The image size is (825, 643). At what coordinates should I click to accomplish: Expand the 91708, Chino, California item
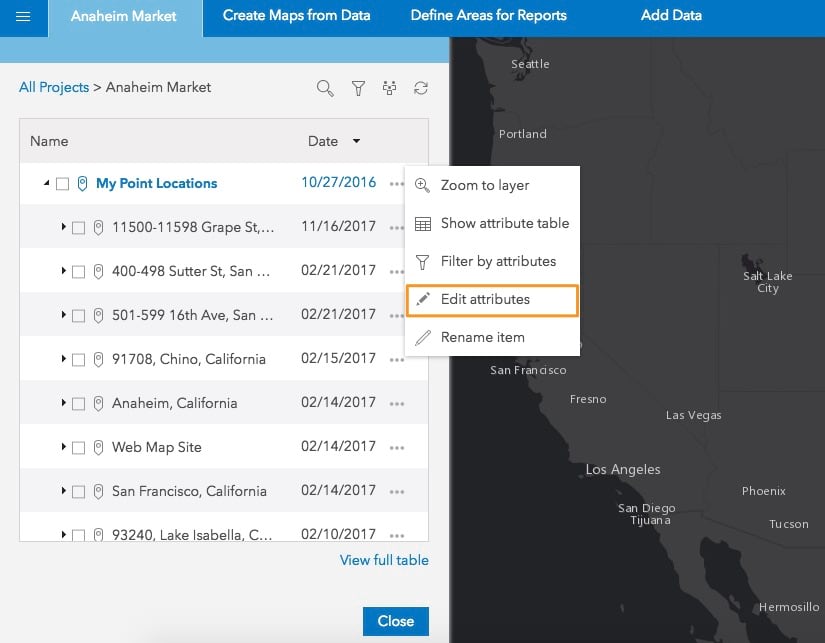click(64, 359)
